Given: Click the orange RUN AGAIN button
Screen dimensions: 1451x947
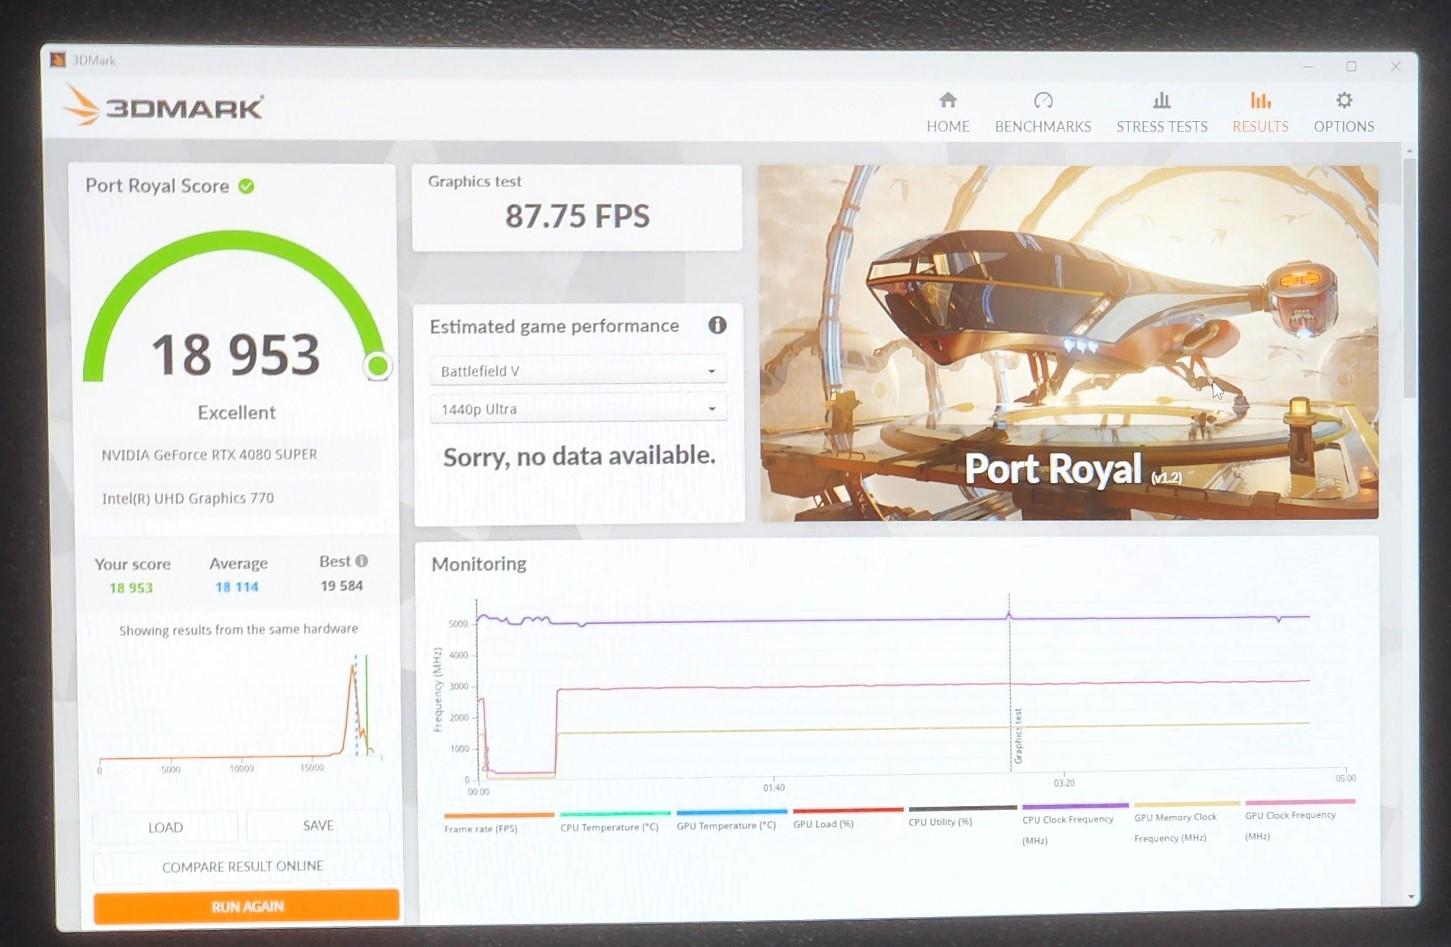Looking at the screenshot, I should [x=246, y=906].
